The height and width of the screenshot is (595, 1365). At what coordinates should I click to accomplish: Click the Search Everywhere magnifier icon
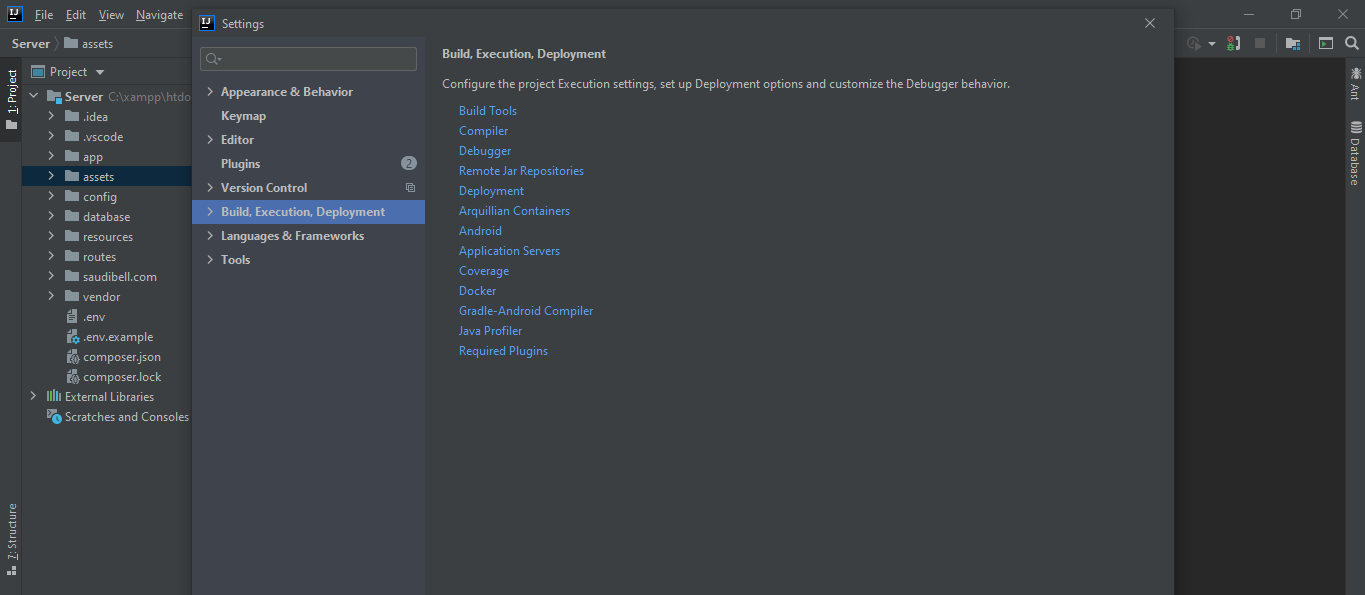click(x=1351, y=43)
